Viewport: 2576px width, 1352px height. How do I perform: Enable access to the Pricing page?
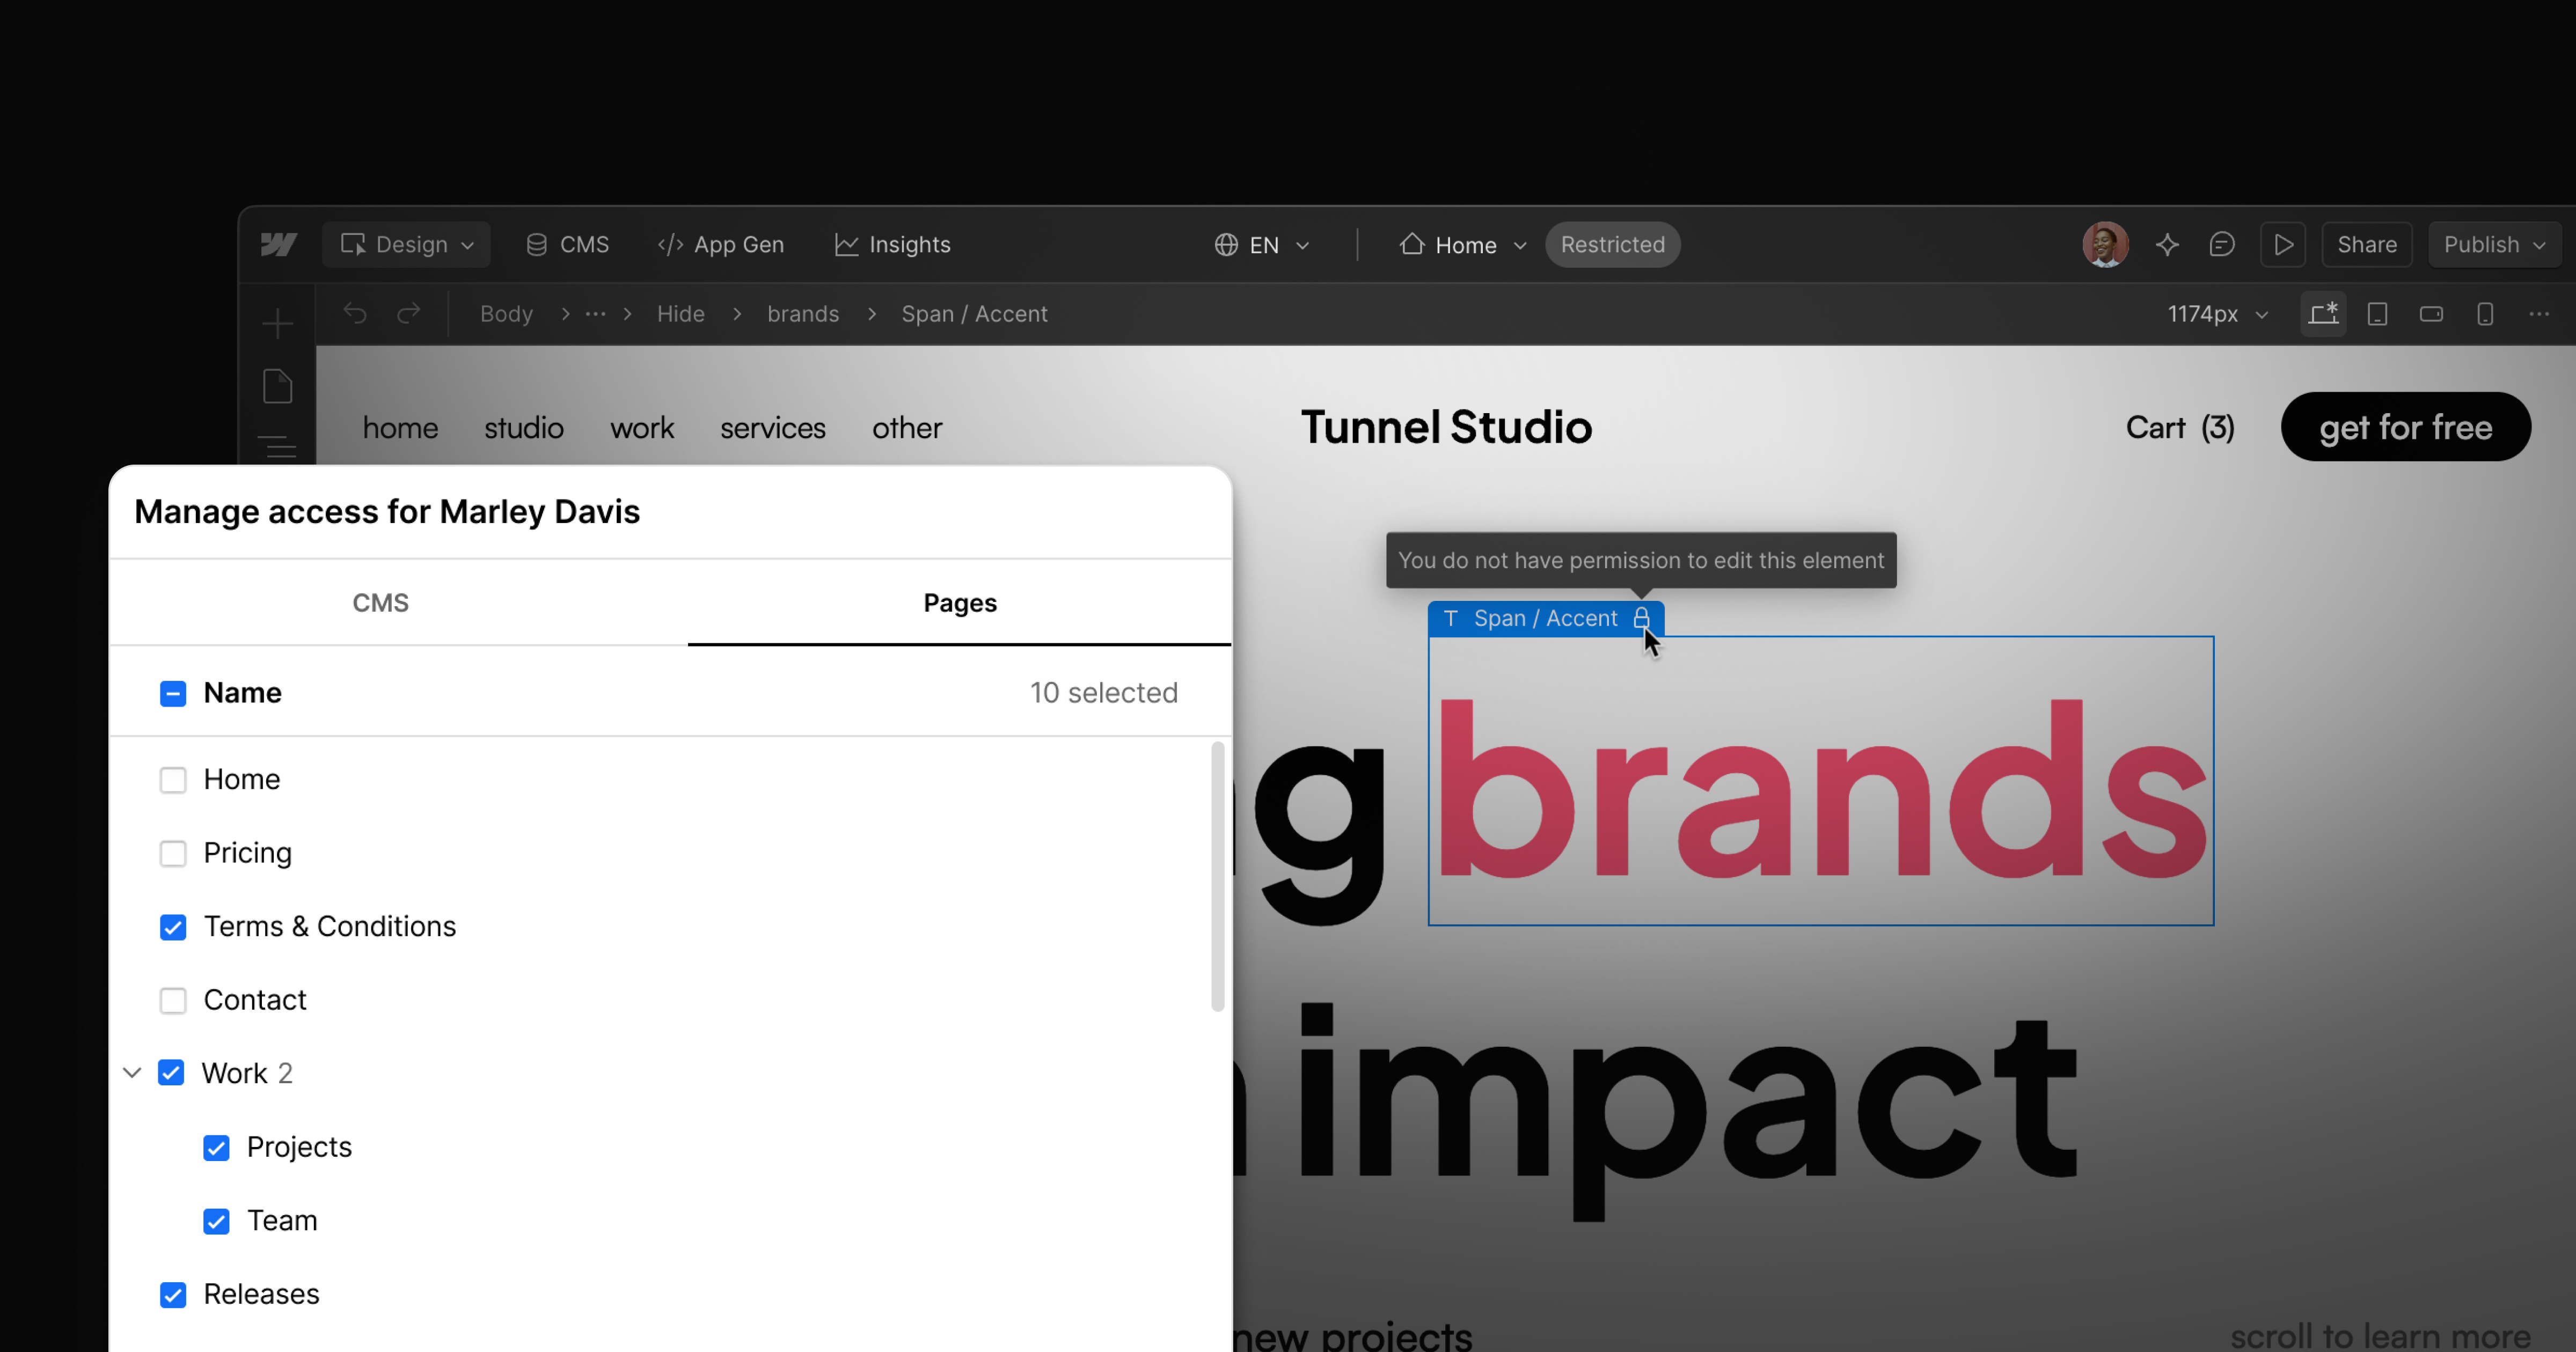173,854
